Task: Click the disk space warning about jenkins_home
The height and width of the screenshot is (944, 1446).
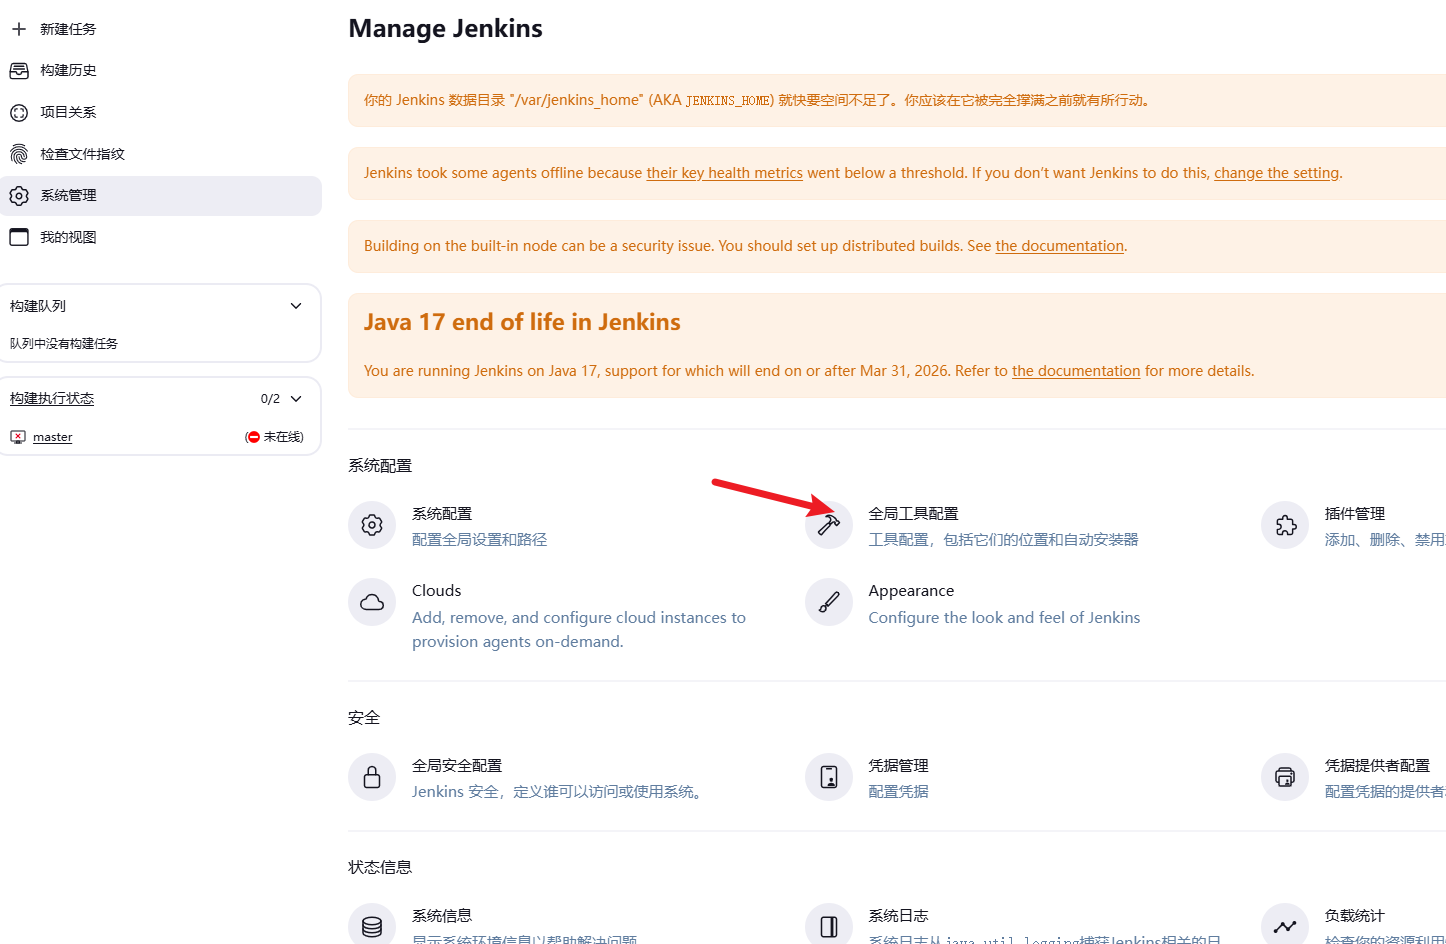Action: pyautogui.click(x=757, y=100)
